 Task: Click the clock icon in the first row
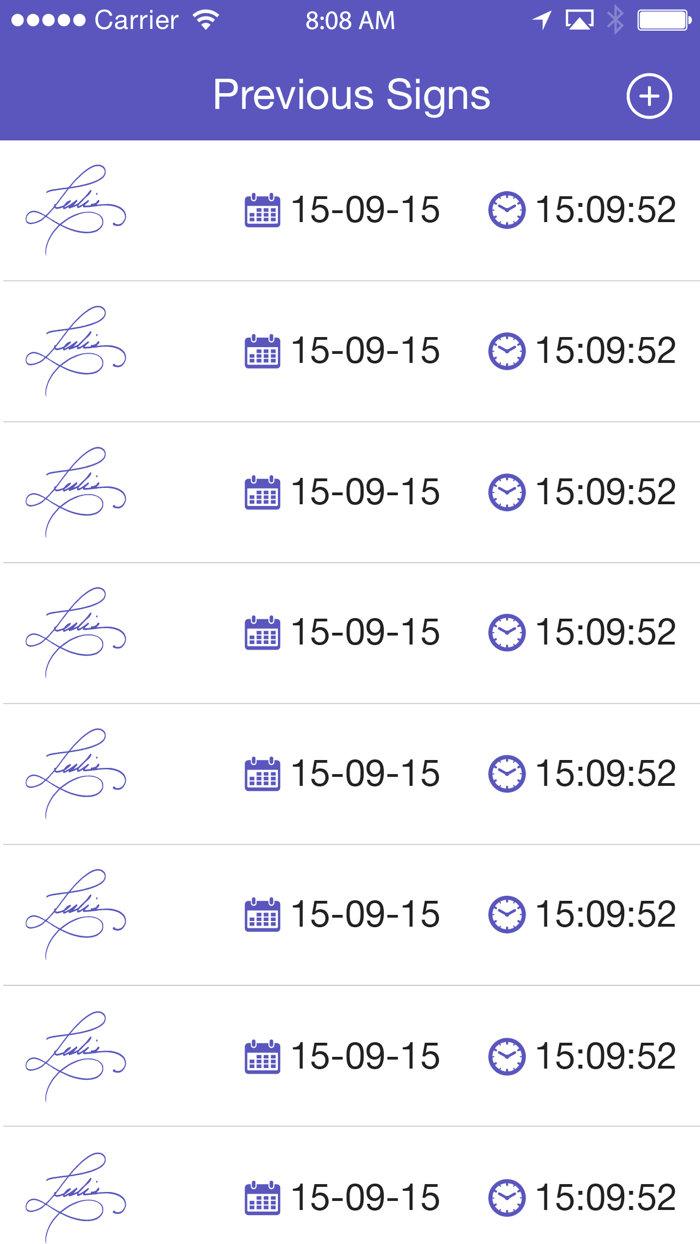coord(507,210)
